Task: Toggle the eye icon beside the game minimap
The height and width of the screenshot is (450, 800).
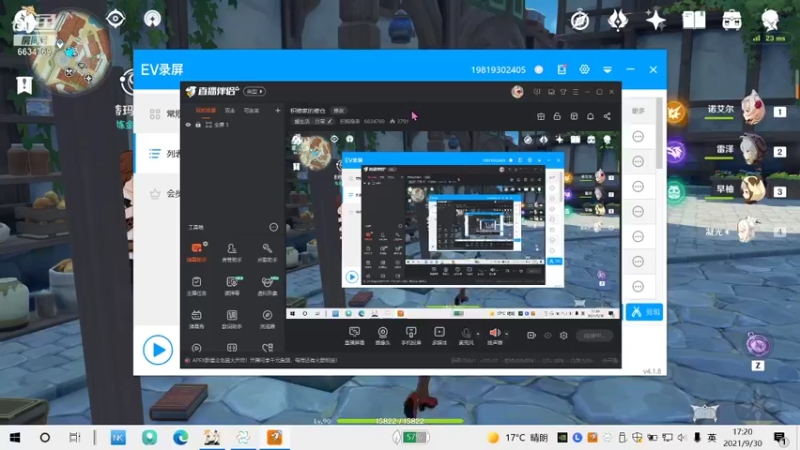Action: pos(115,19)
